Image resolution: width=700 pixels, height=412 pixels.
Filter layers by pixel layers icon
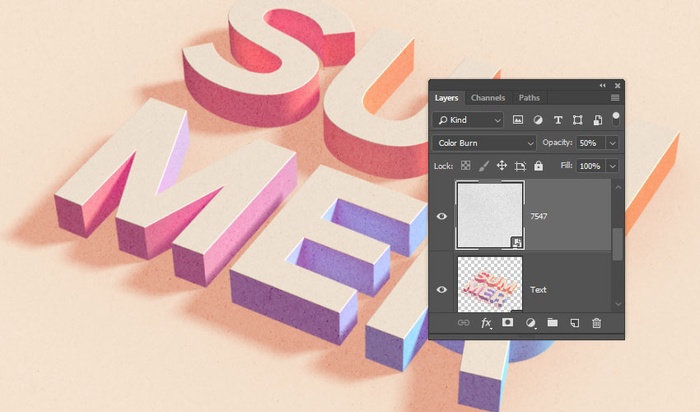pyautogui.click(x=519, y=120)
